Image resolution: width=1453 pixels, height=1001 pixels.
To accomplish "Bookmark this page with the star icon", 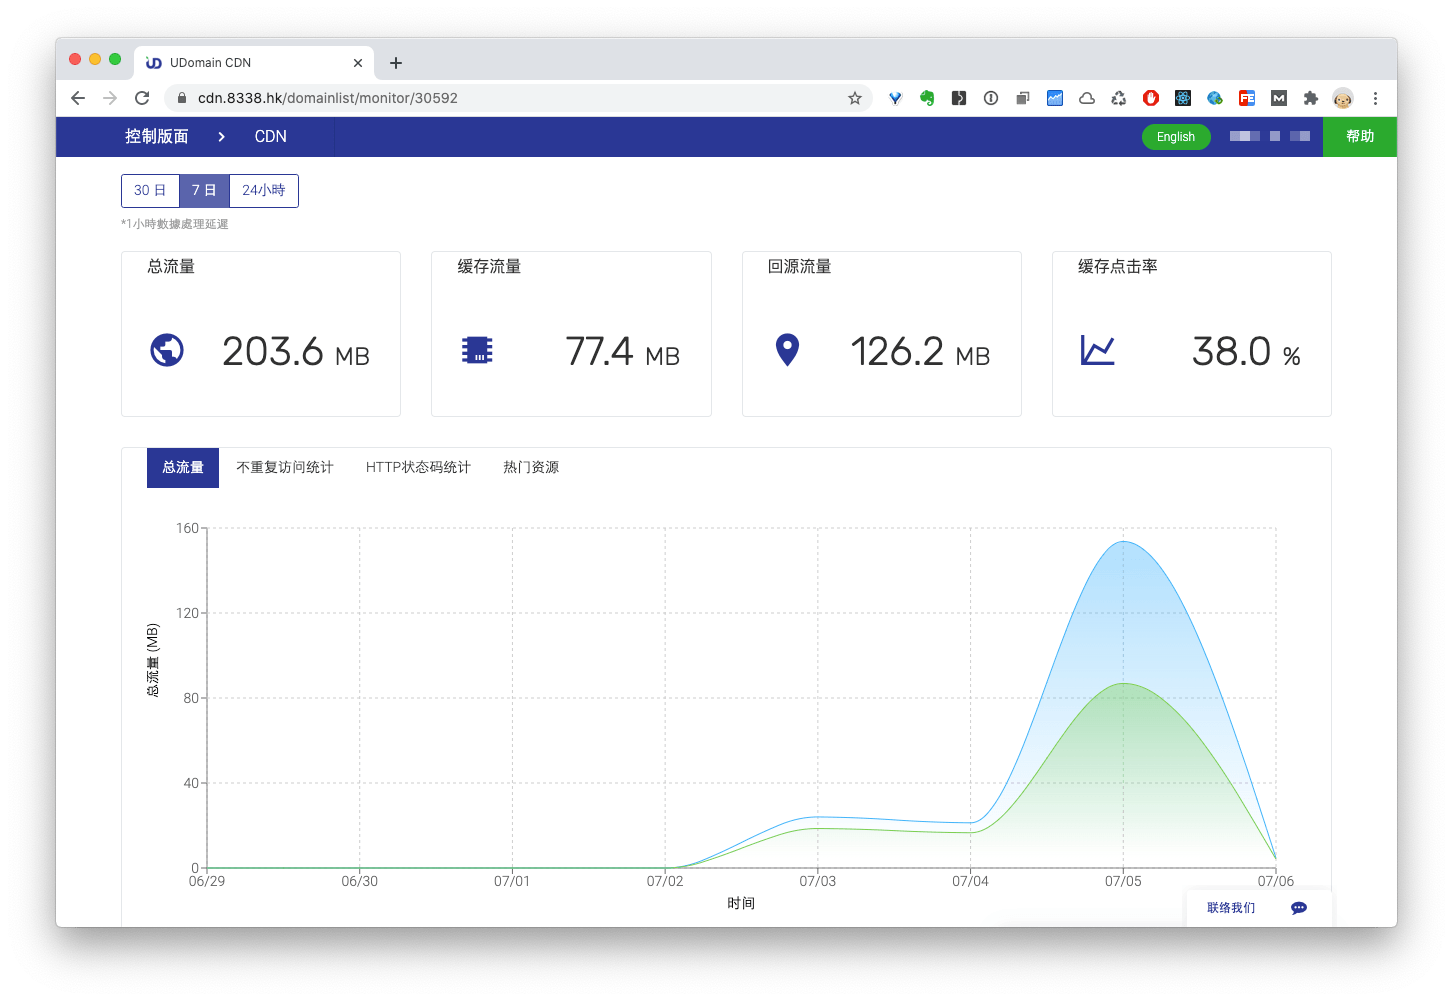I will point(855,98).
